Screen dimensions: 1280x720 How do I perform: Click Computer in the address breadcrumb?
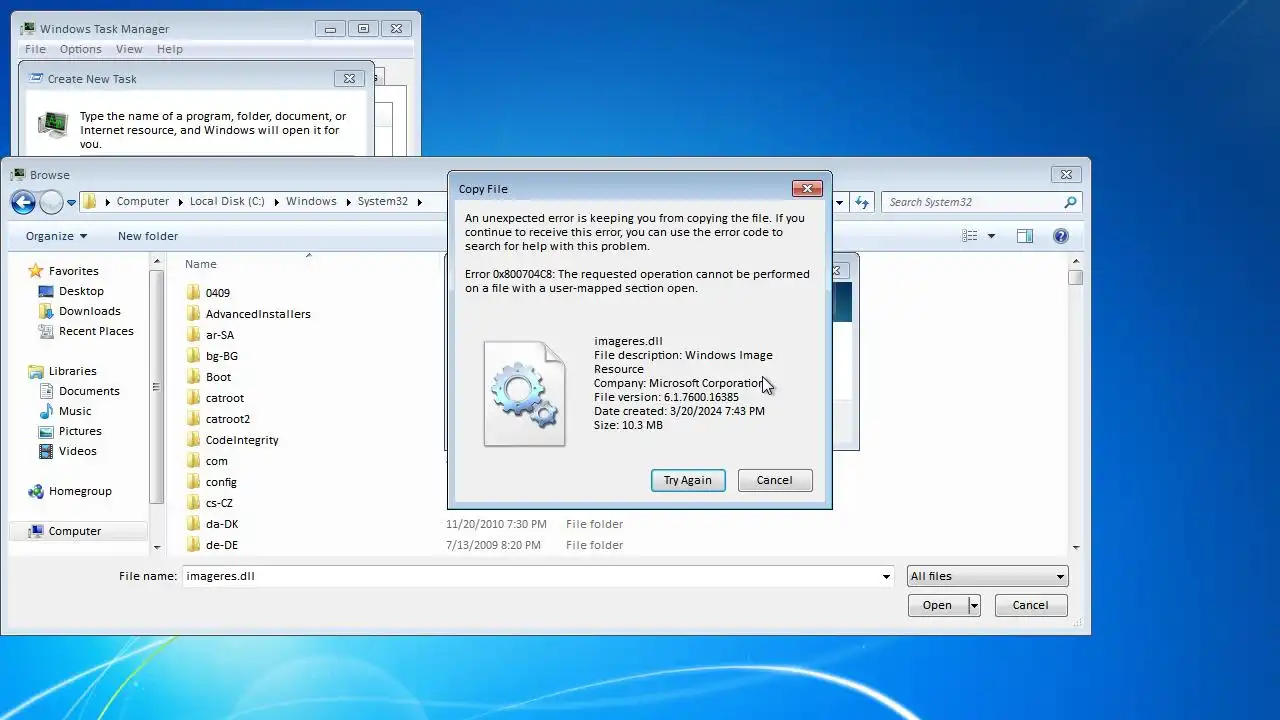[143, 201]
